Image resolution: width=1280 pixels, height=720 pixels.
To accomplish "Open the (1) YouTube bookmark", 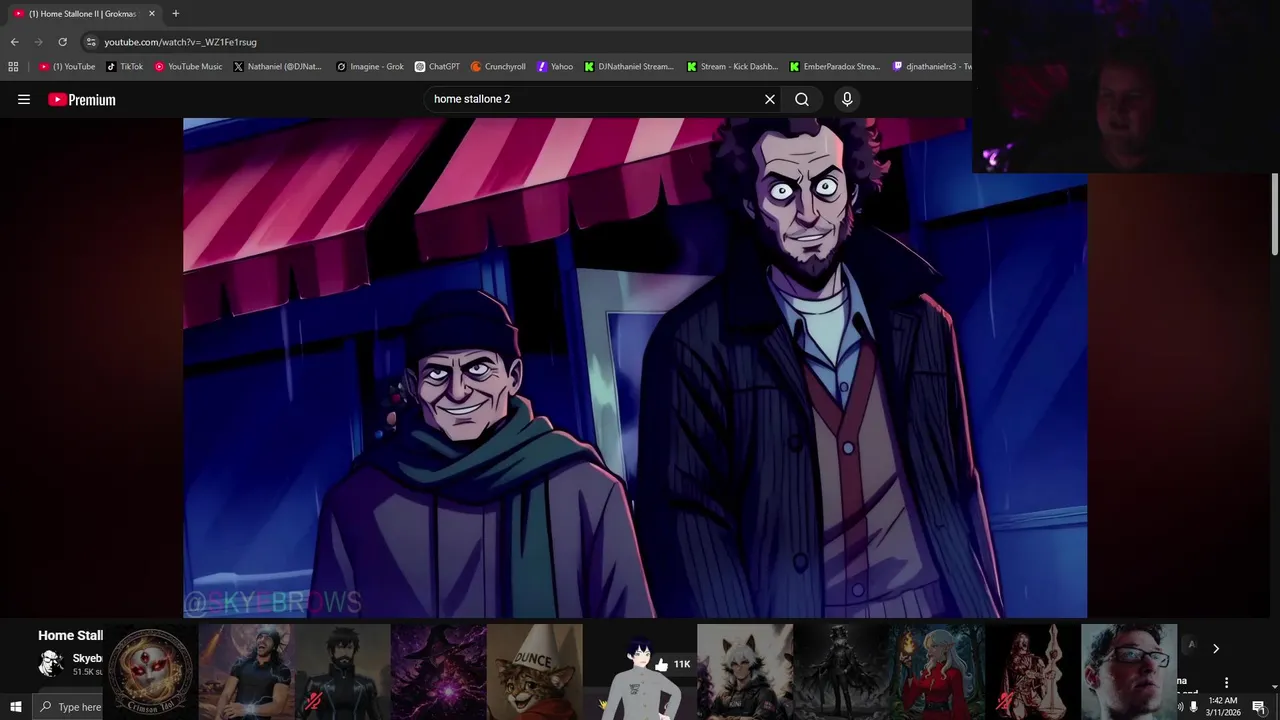I will 67,67.
